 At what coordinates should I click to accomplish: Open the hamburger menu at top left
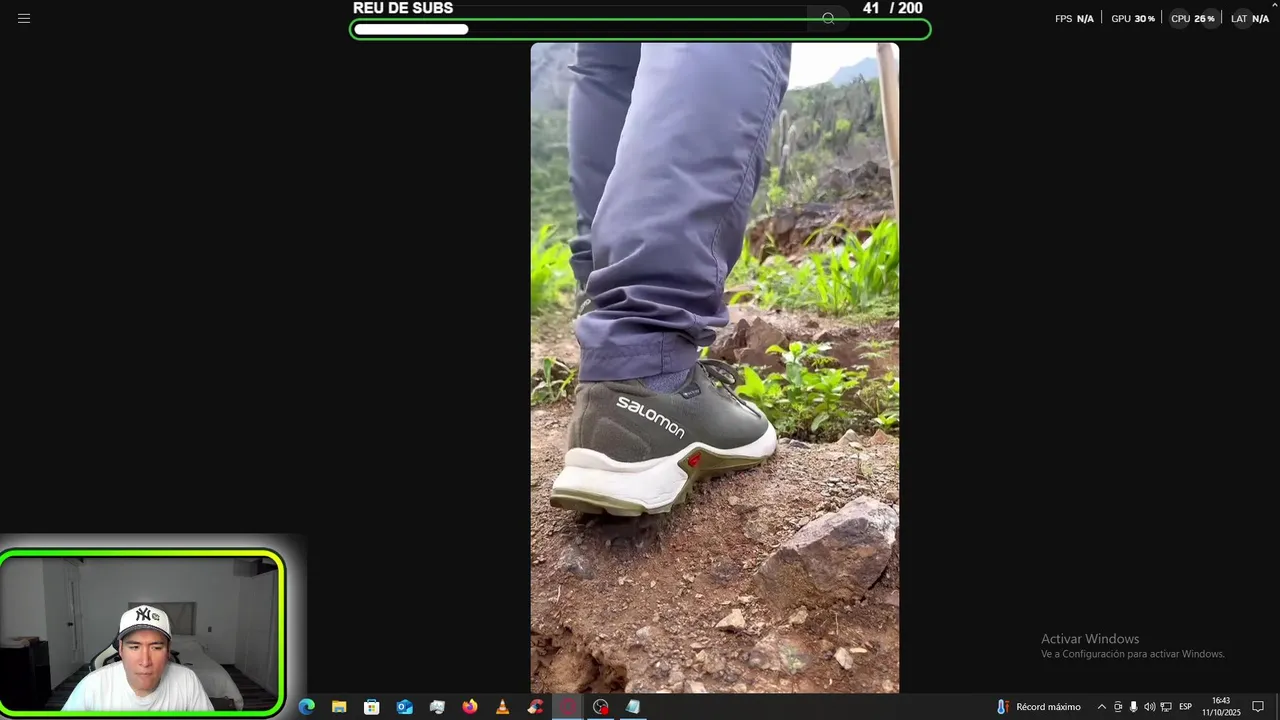(x=24, y=18)
